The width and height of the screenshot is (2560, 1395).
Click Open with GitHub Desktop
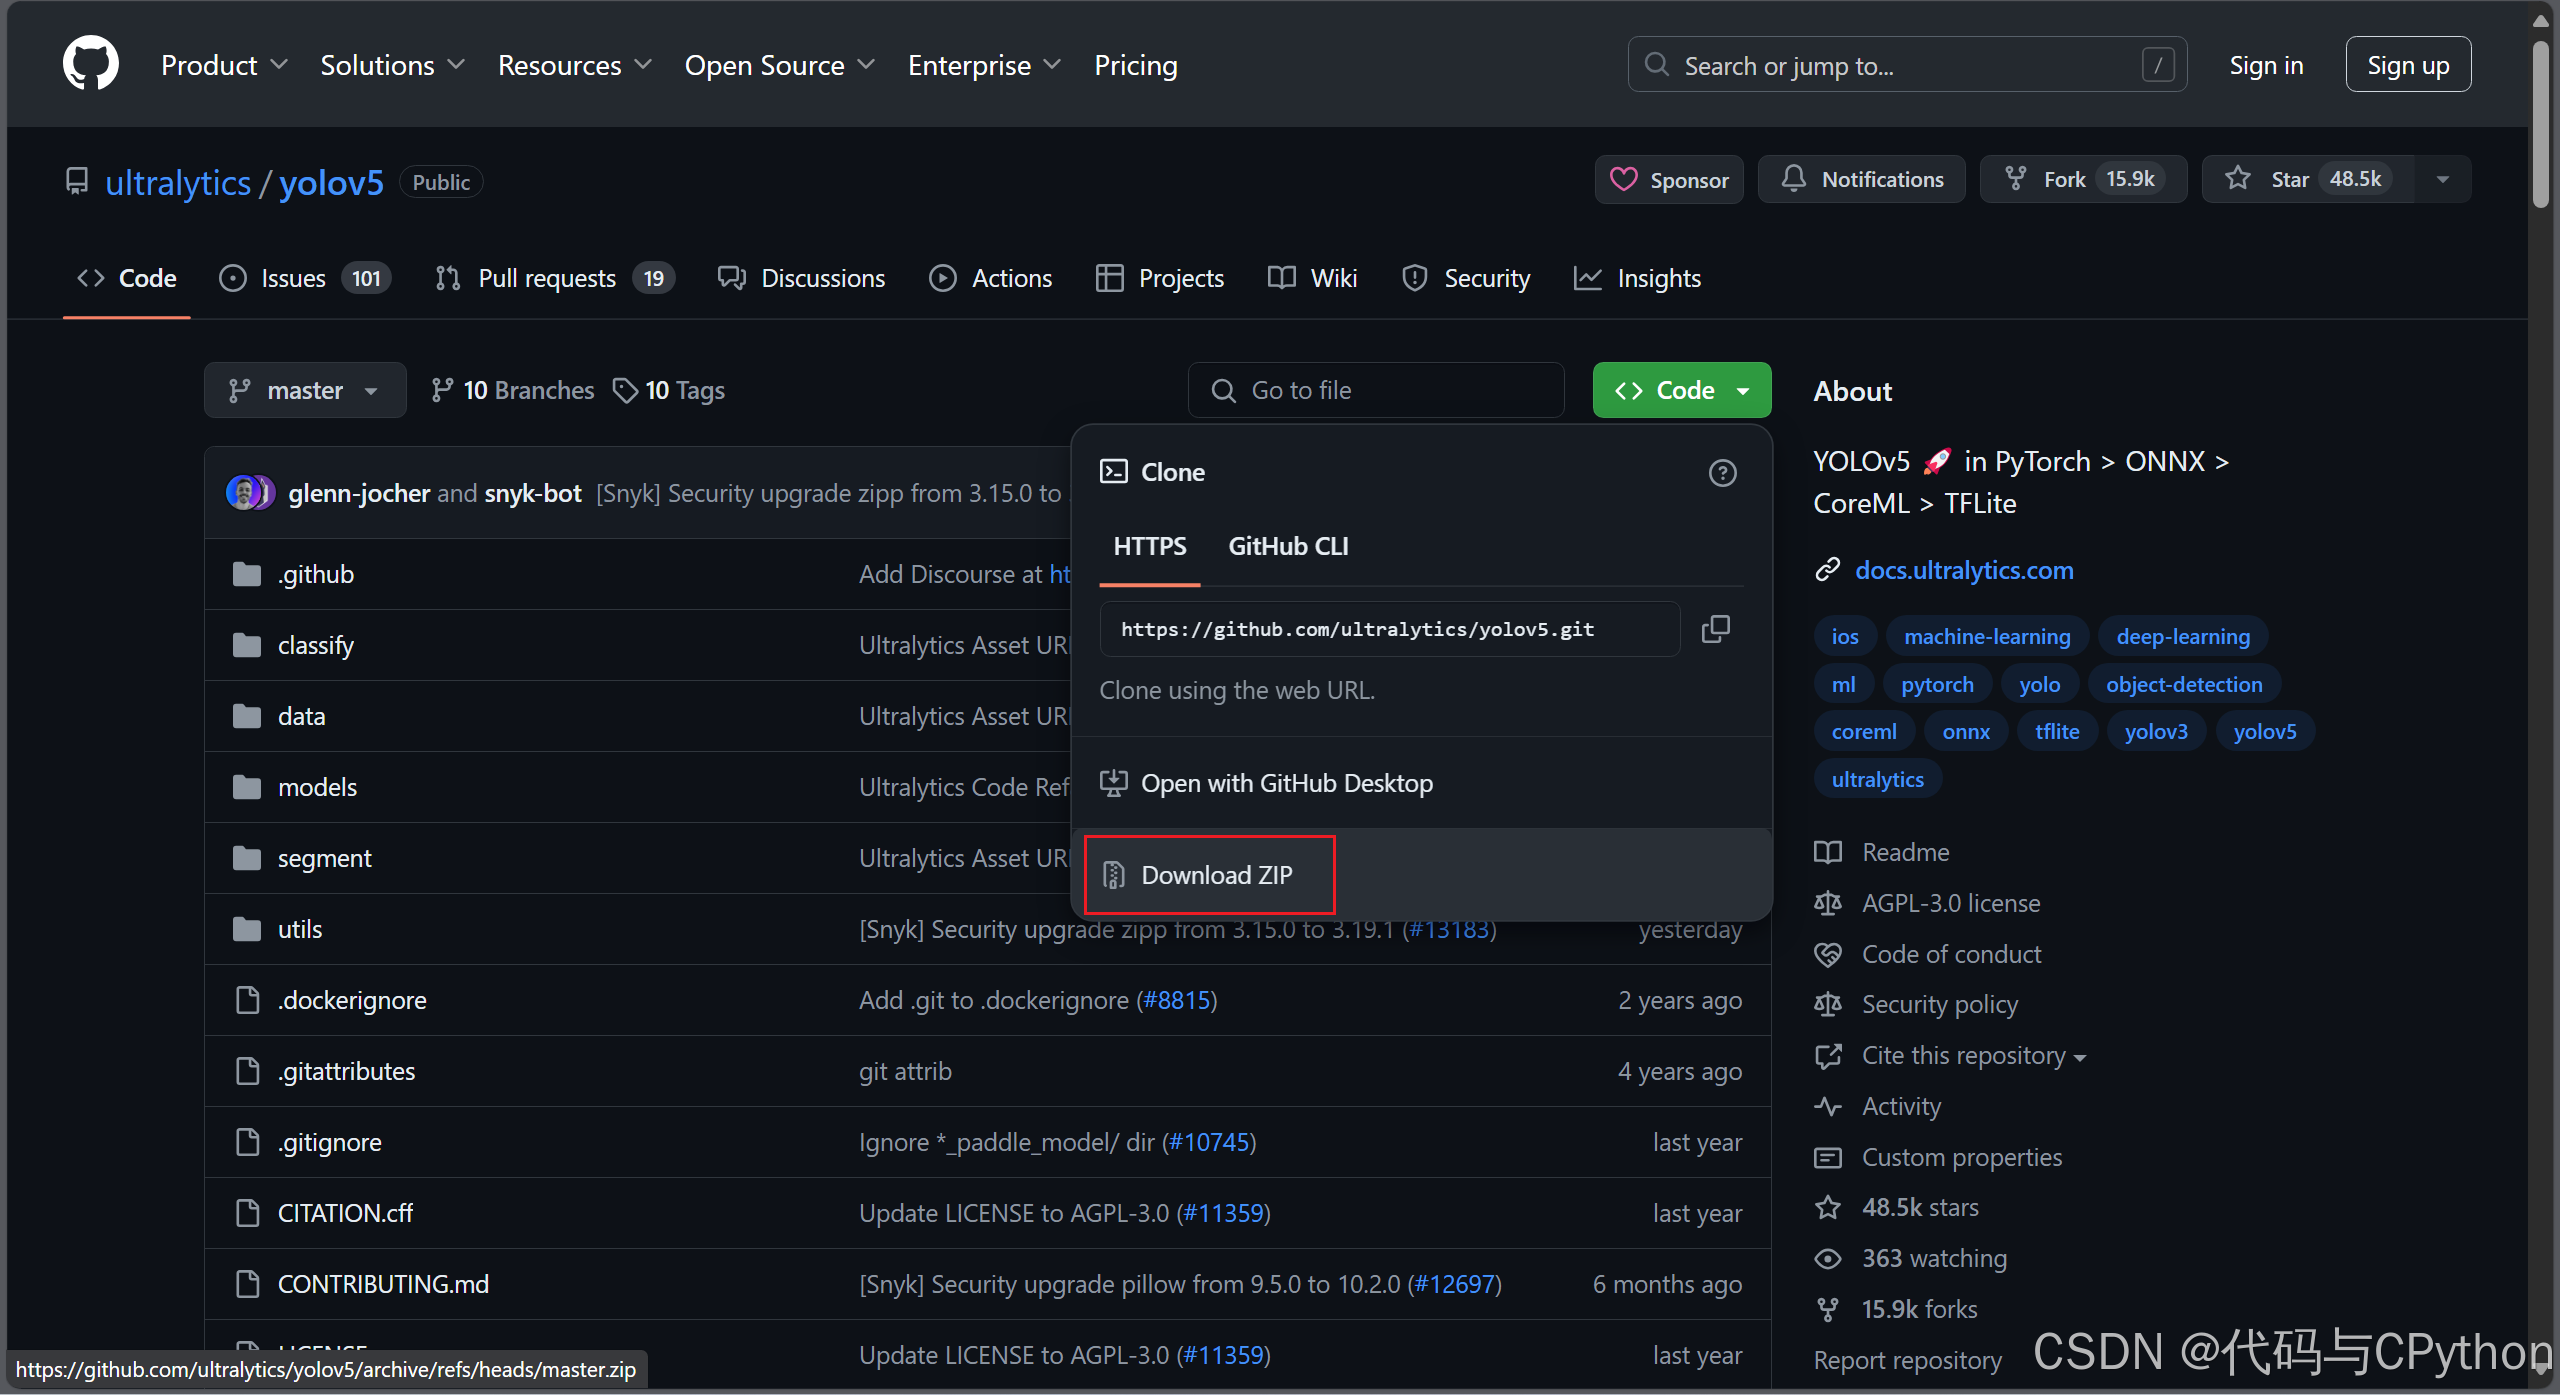tap(1422, 783)
